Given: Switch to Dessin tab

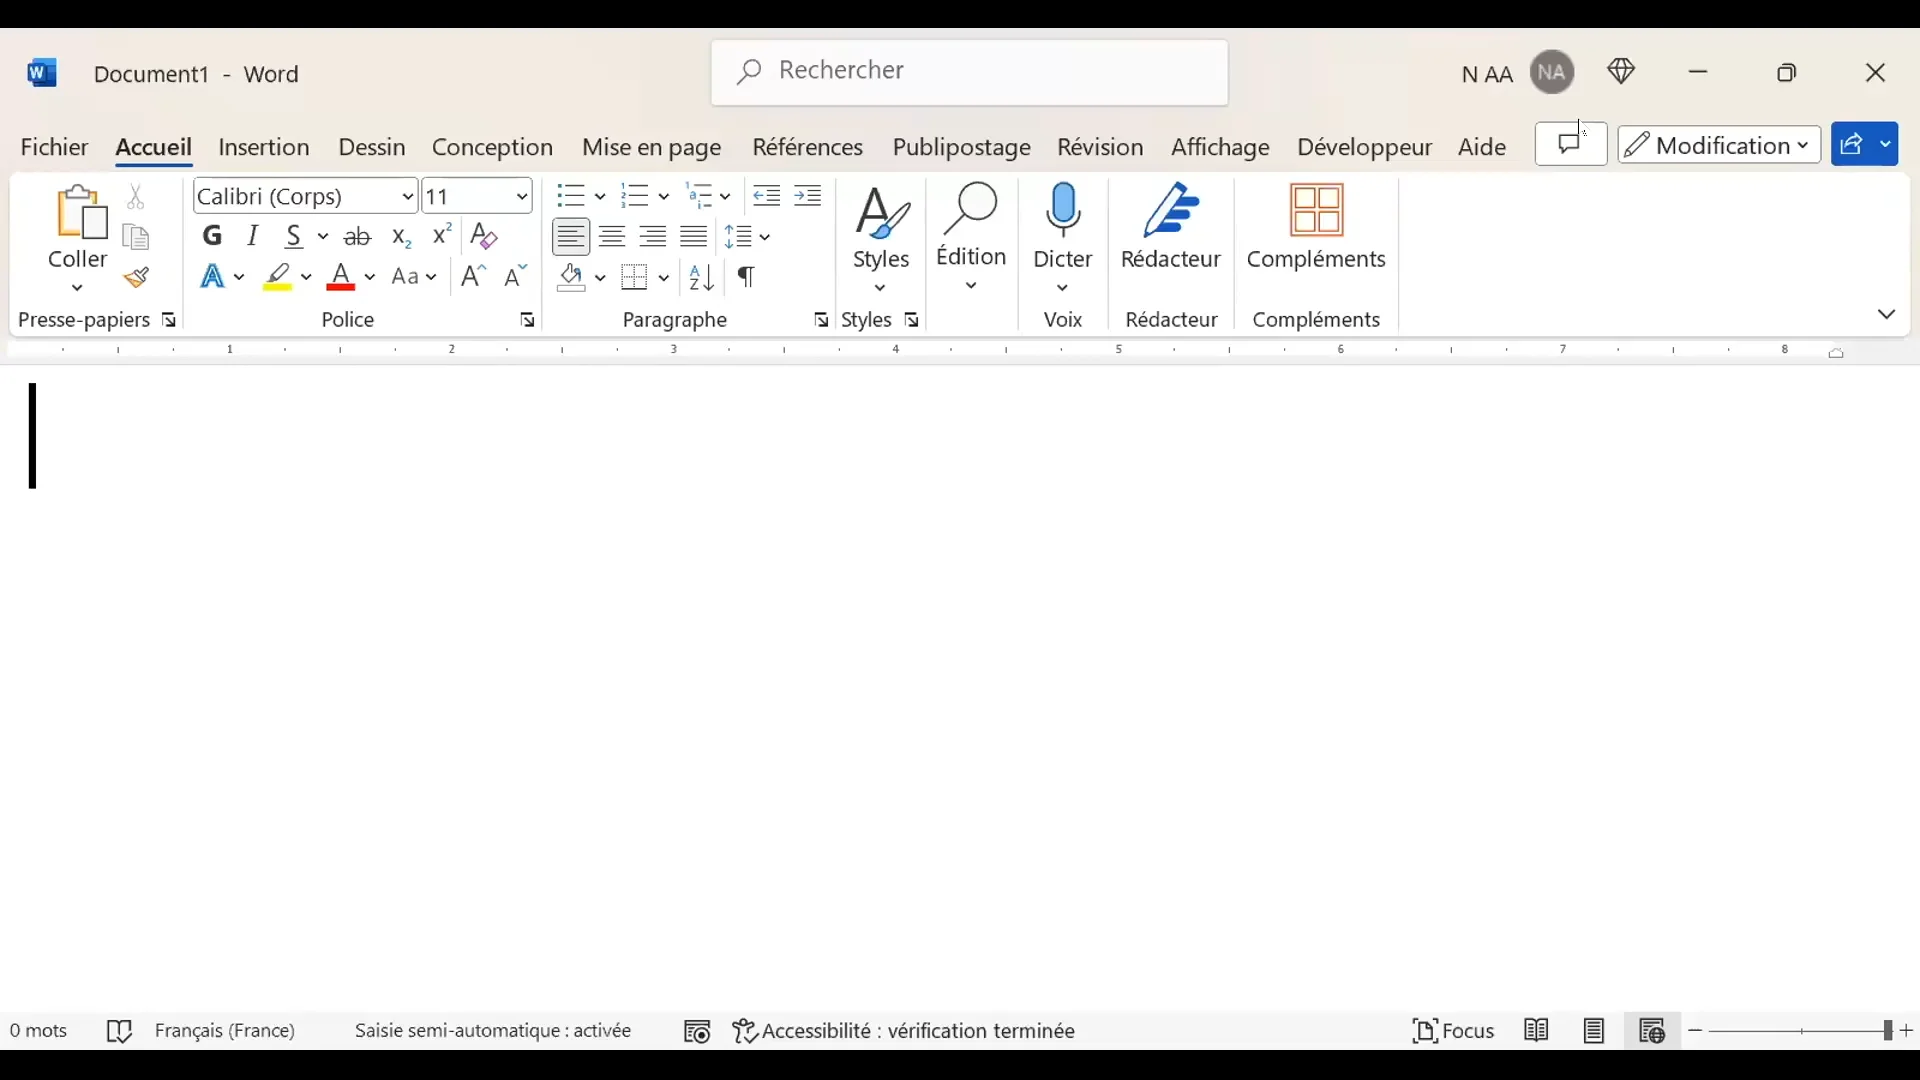Looking at the screenshot, I should pos(373,148).
